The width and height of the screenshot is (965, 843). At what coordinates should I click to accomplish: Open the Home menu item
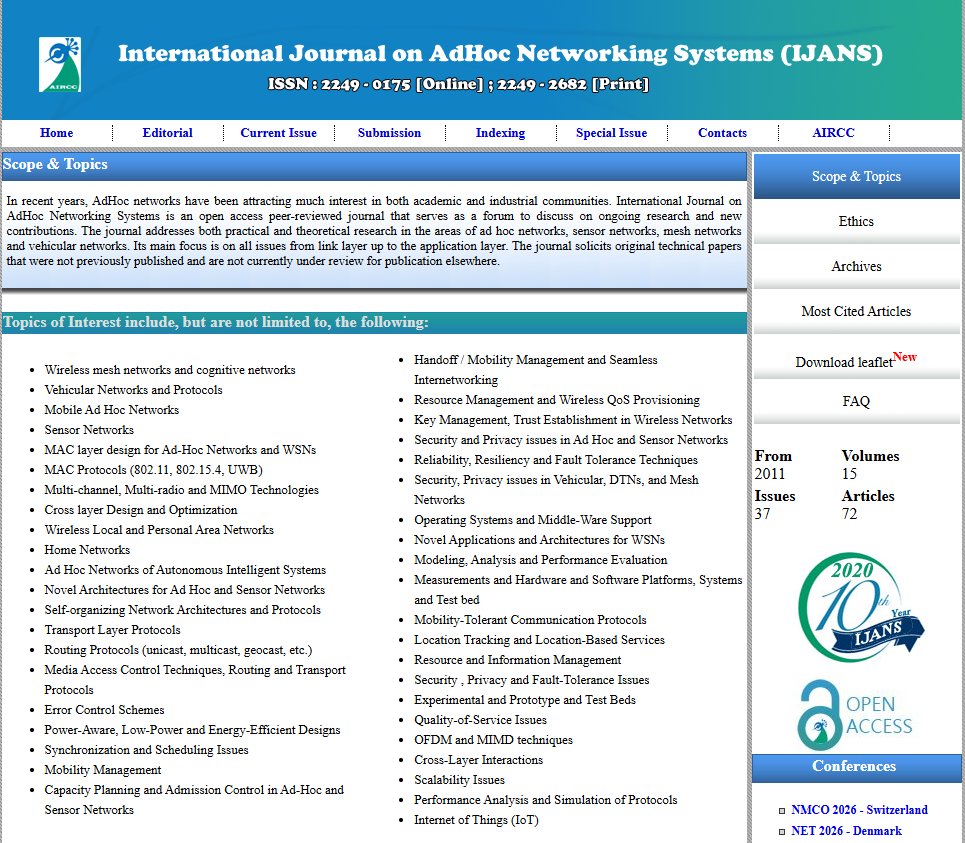click(56, 132)
